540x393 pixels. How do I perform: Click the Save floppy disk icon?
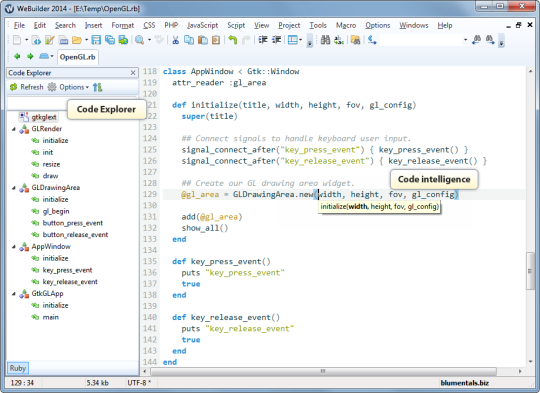96,40
